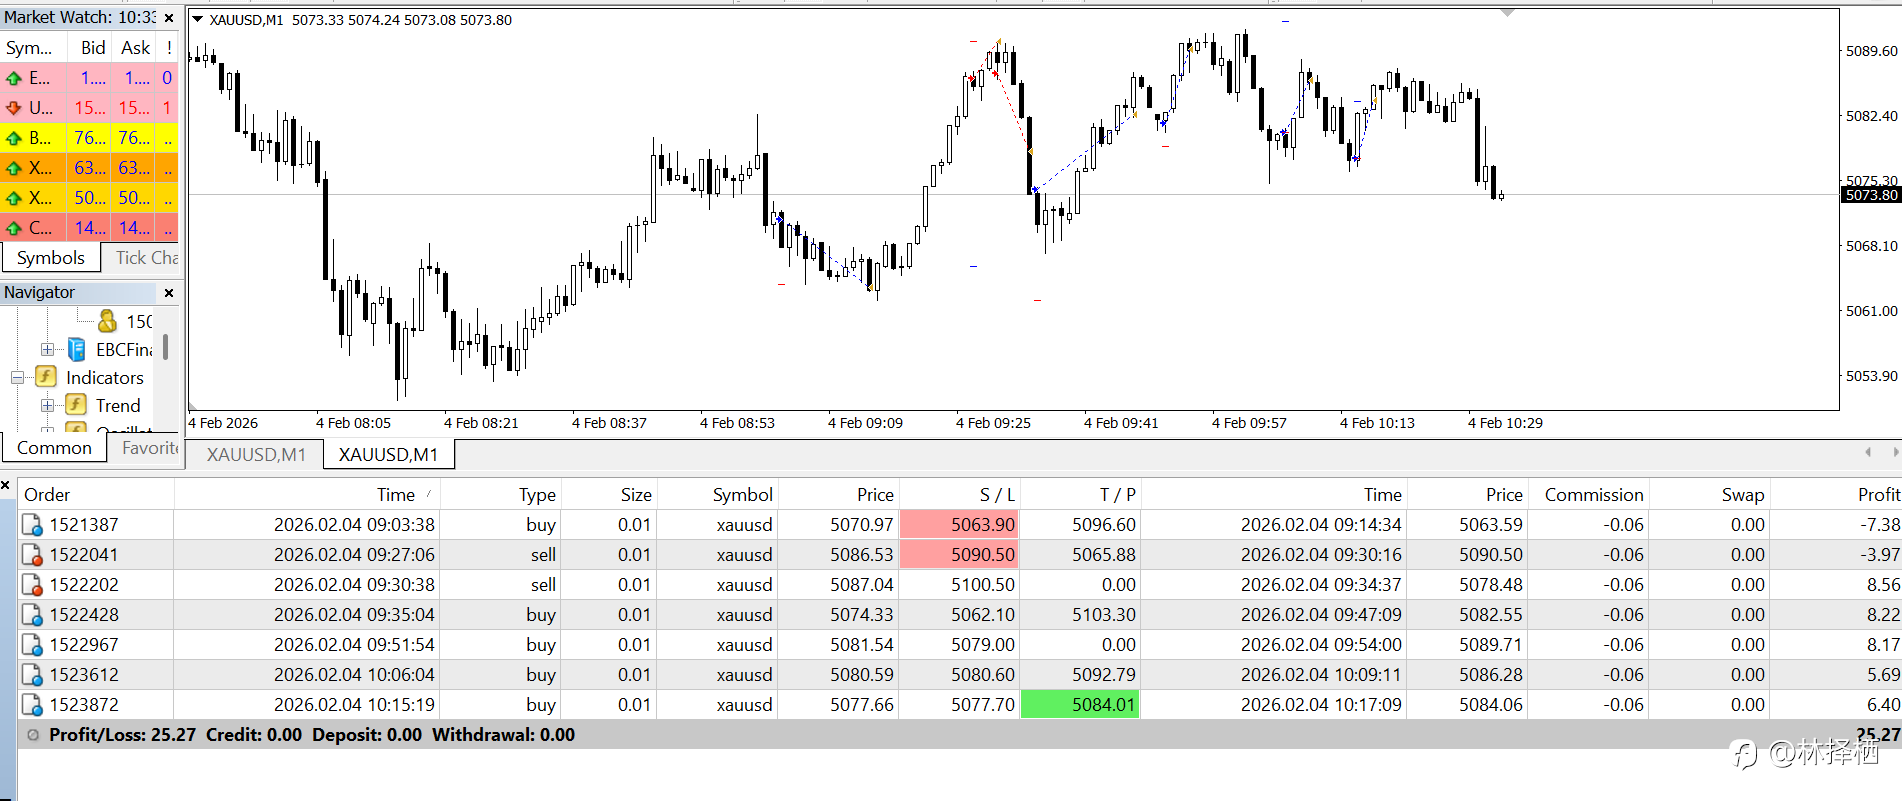The image size is (1902, 801).
Task: Collapse the Indicators tree node
Action: pyautogui.click(x=17, y=377)
